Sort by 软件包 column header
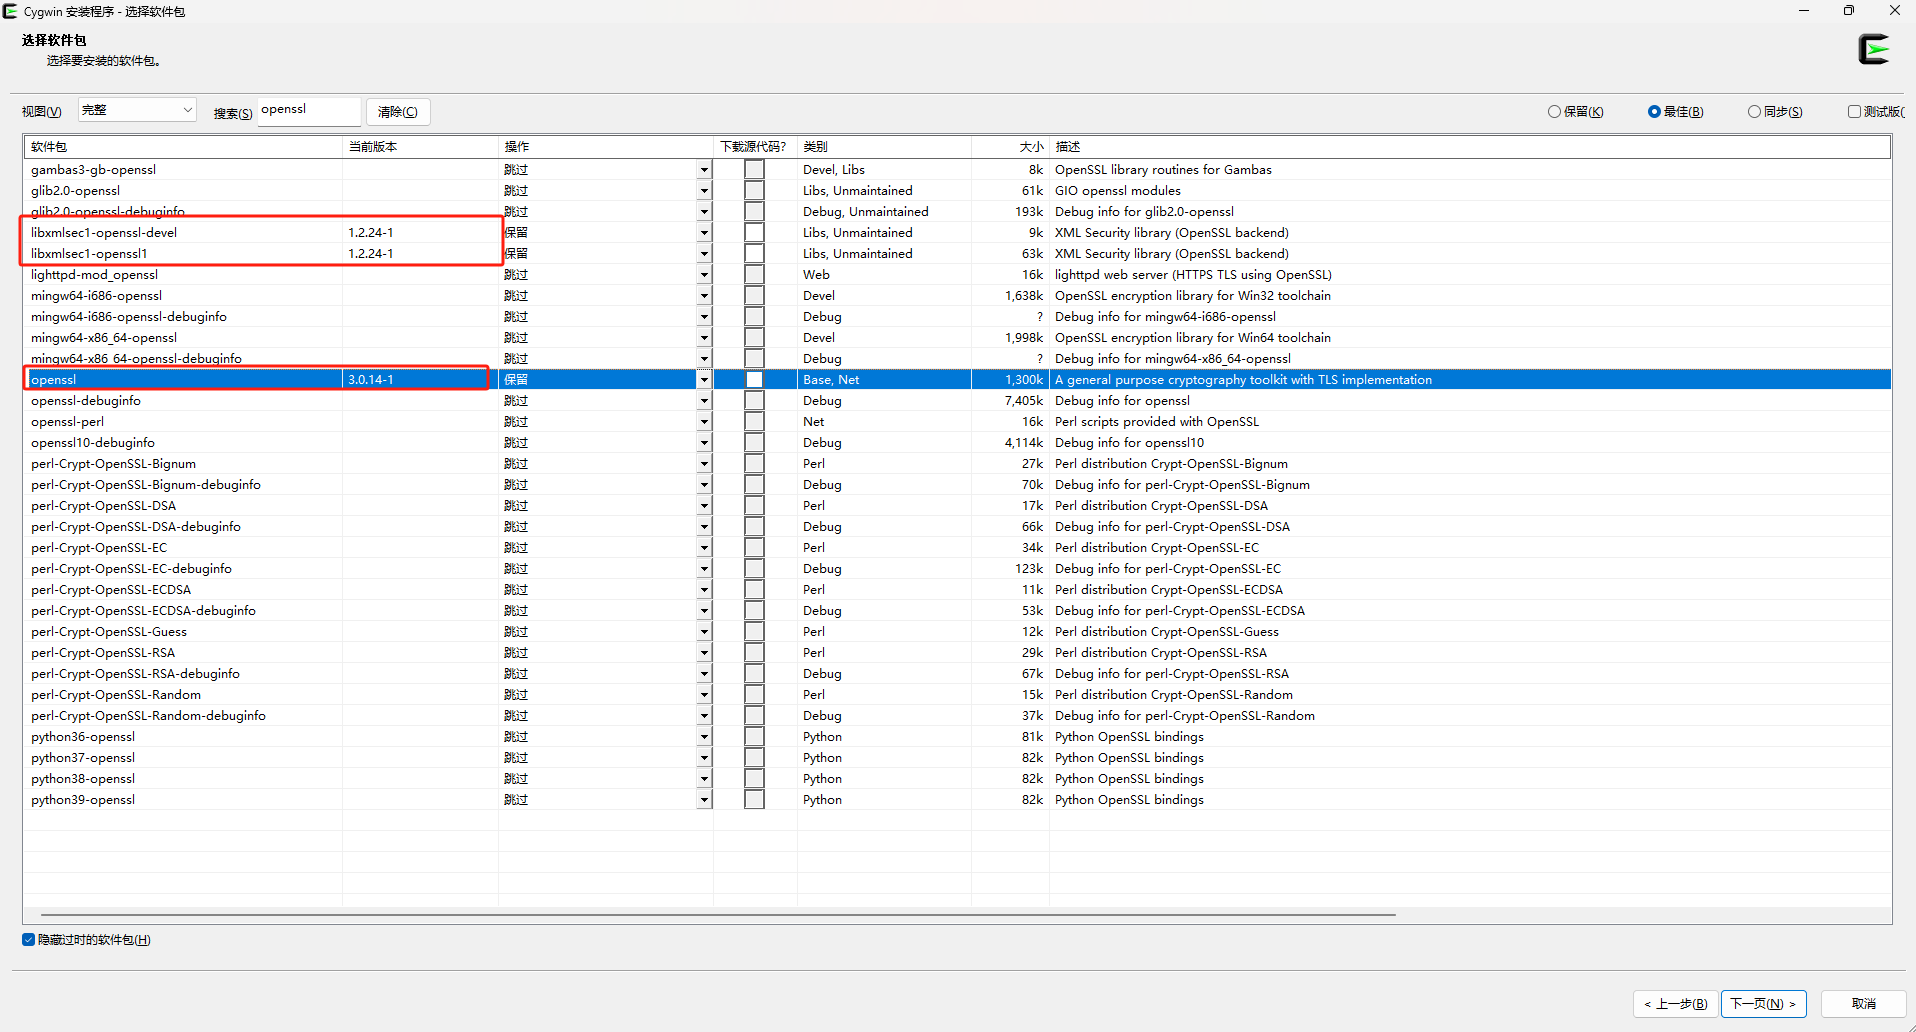Viewport: 1916px width, 1032px height. [x=183, y=147]
